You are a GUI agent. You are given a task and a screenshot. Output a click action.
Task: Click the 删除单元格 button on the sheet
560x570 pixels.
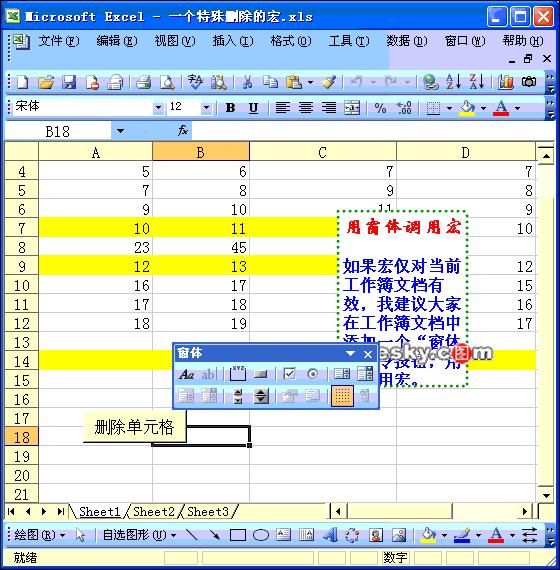pos(135,427)
